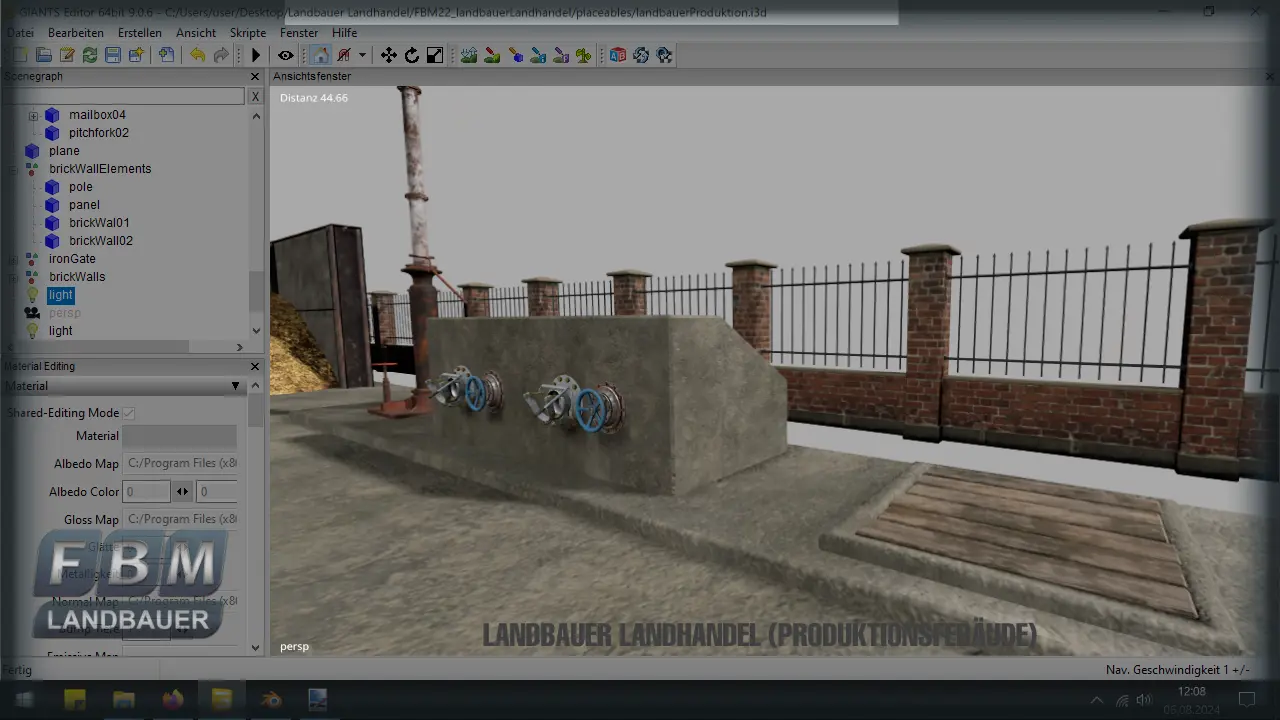Click the terrain paint brush icon
This screenshot has height=720, width=1280.
(491, 55)
